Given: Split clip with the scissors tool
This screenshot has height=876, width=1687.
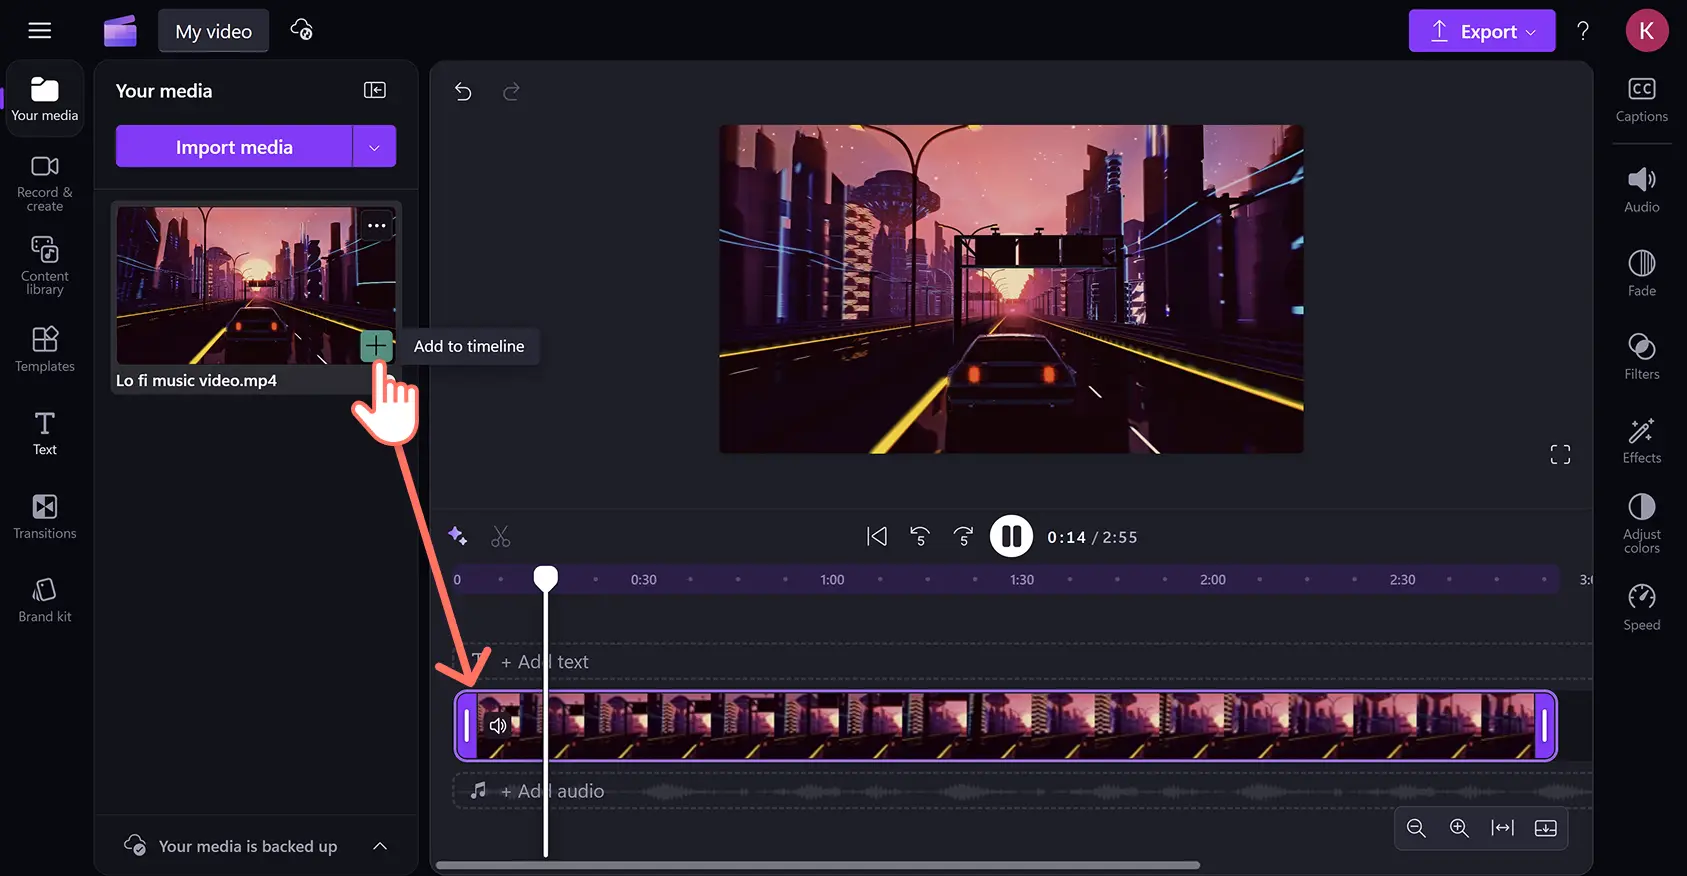Looking at the screenshot, I should pyautogui.click(x=501, y=537).
